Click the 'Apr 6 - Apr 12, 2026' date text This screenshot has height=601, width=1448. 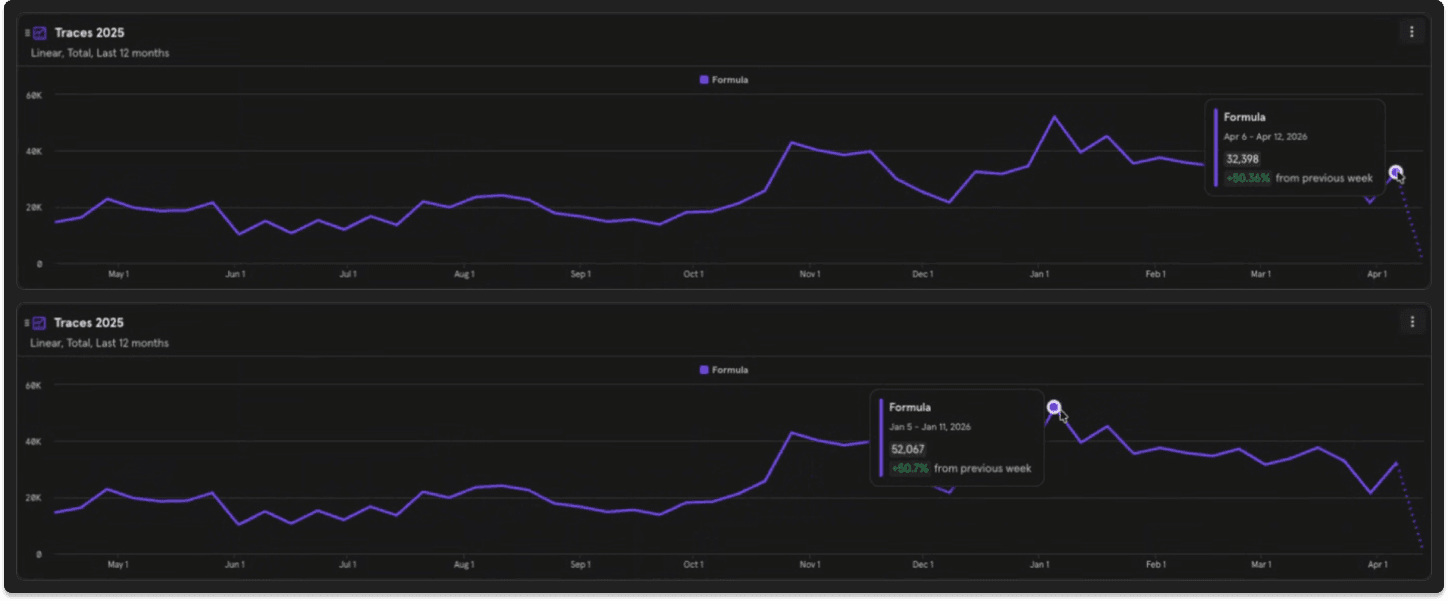click(1265, 137)
